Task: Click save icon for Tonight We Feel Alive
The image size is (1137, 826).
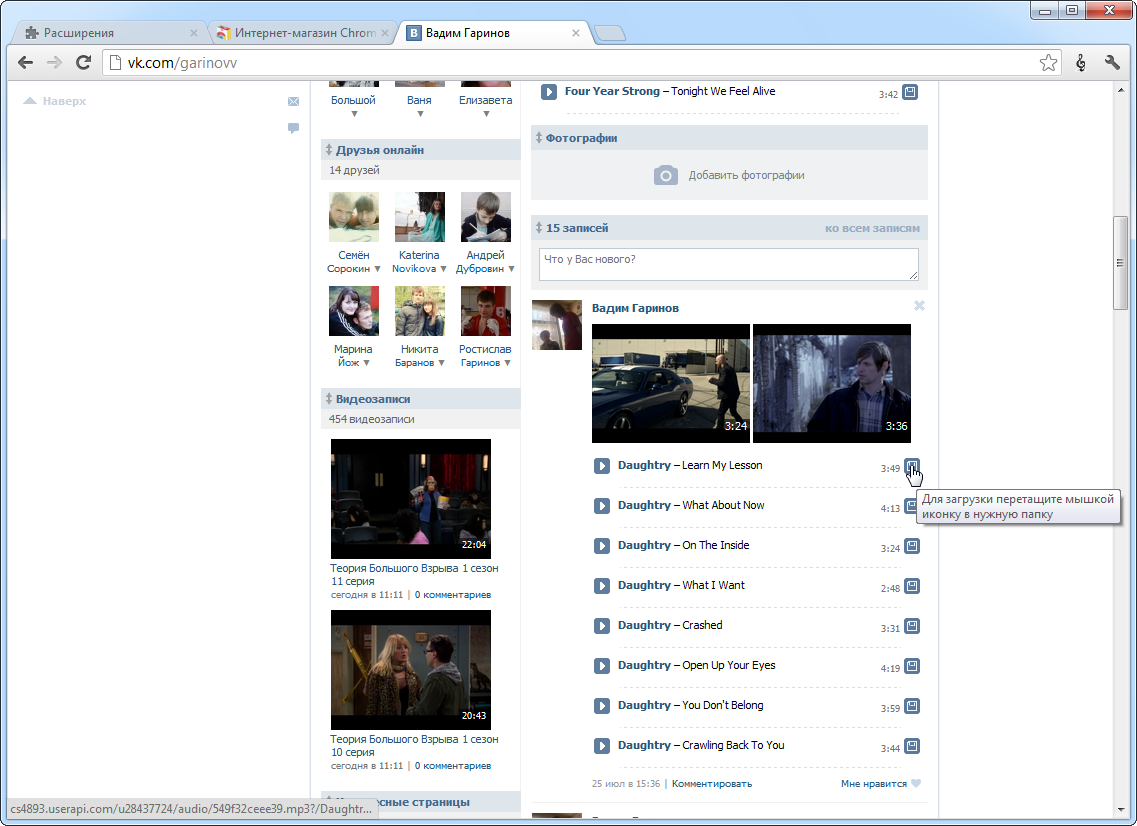Action: (x=910, y=92)
